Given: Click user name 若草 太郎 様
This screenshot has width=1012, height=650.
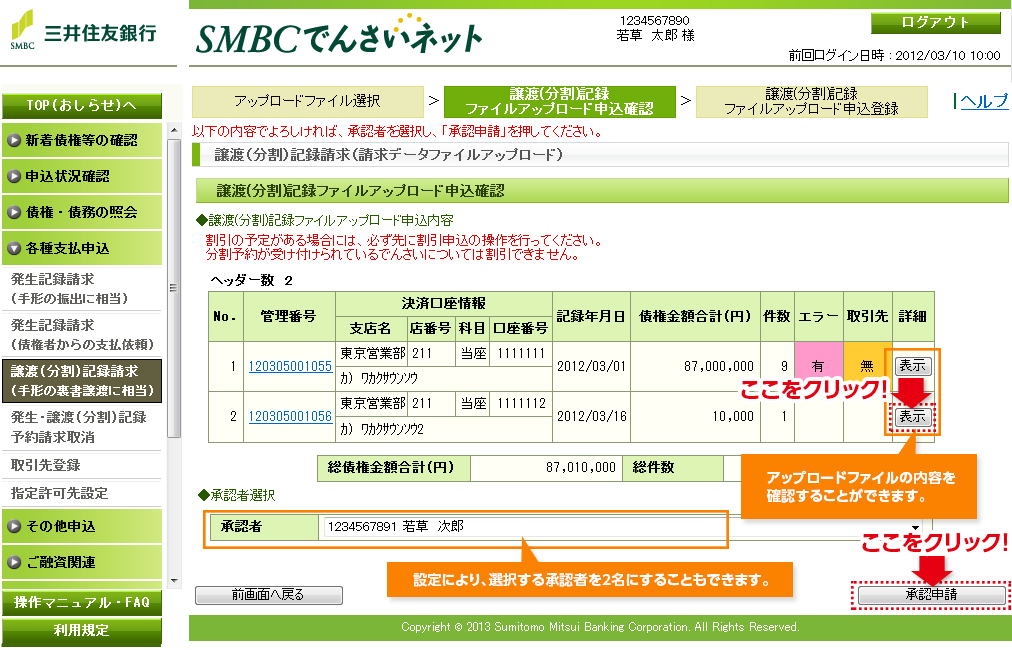Looking at the screenshot, I should [655, 36].
